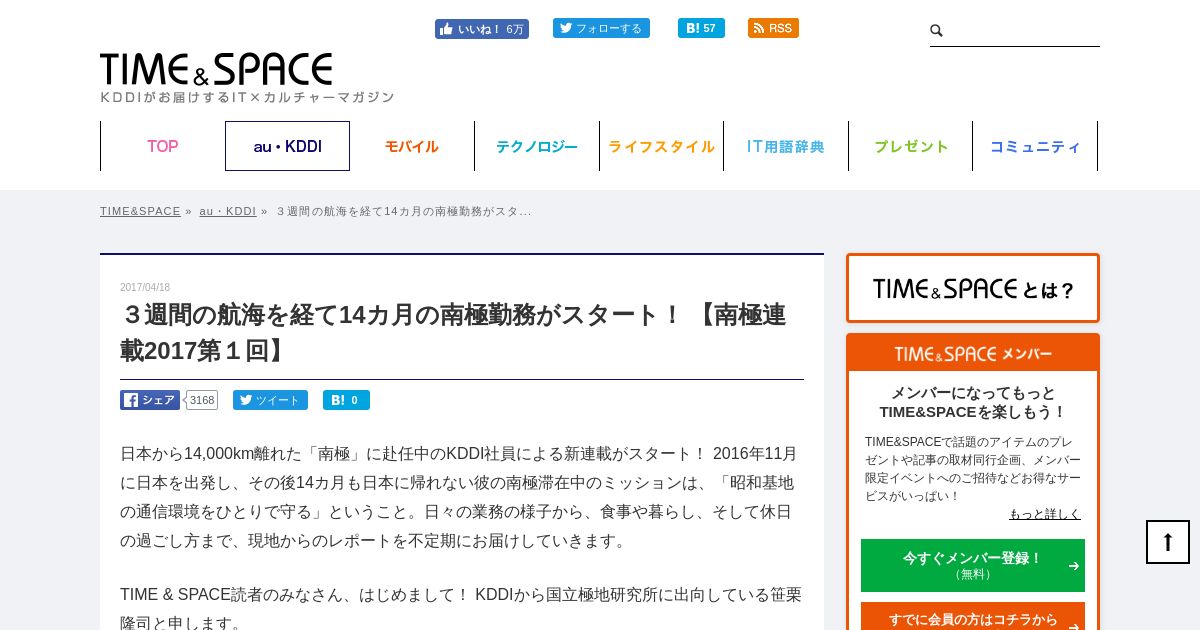
Task: Click the search magnifier icon
Action: click(x=937, y=31)
